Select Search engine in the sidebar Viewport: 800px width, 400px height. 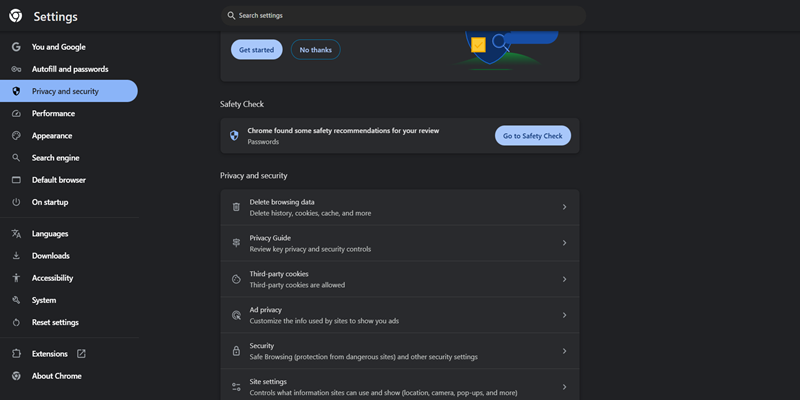pos(55,158)
